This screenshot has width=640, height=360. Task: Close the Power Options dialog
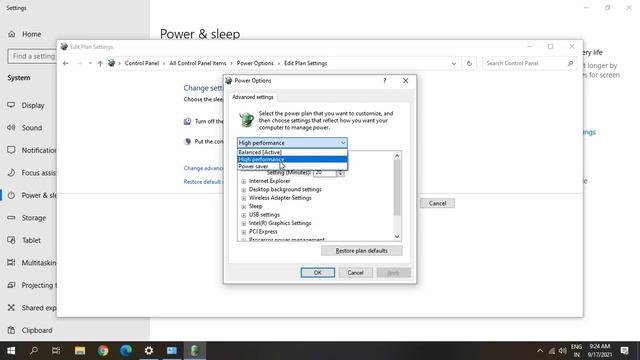(x=405, y=81)
